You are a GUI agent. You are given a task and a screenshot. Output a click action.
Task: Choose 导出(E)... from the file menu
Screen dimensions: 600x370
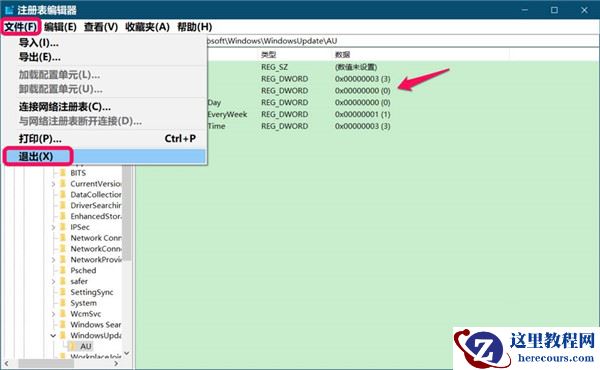pyautogui.click(x=39, y=57)
